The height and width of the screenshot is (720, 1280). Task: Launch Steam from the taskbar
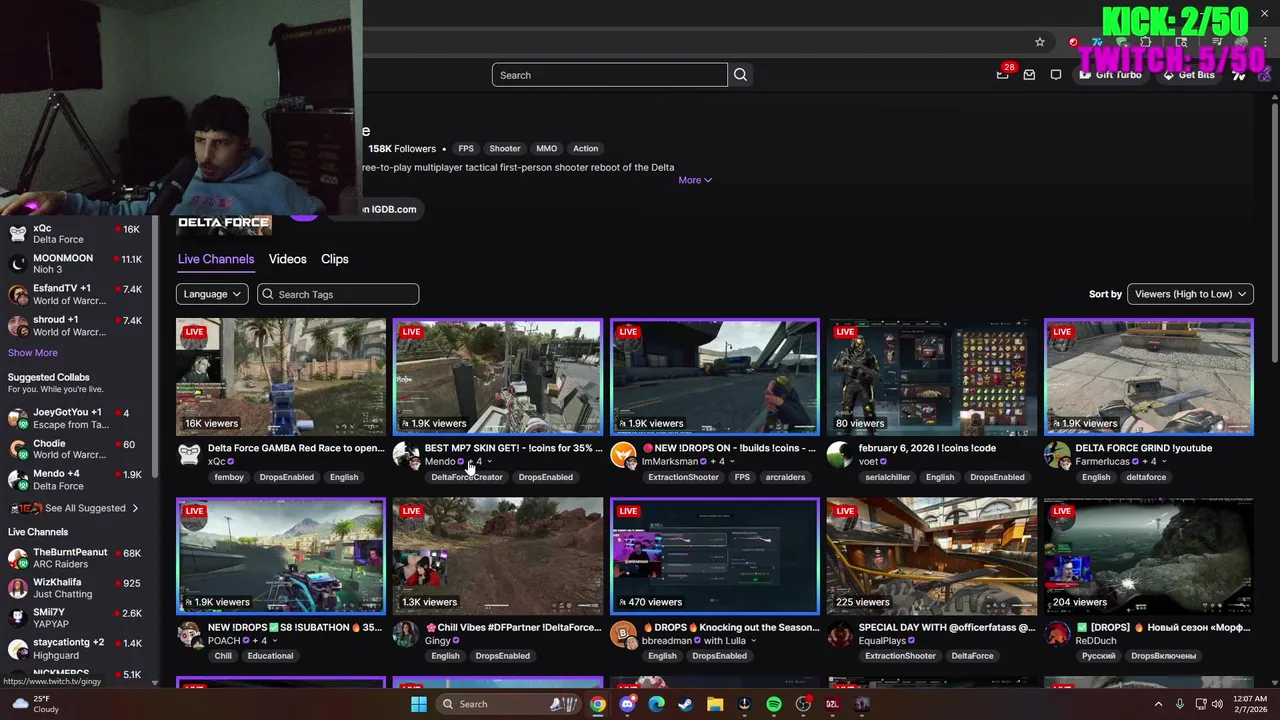tap(685, 704)
